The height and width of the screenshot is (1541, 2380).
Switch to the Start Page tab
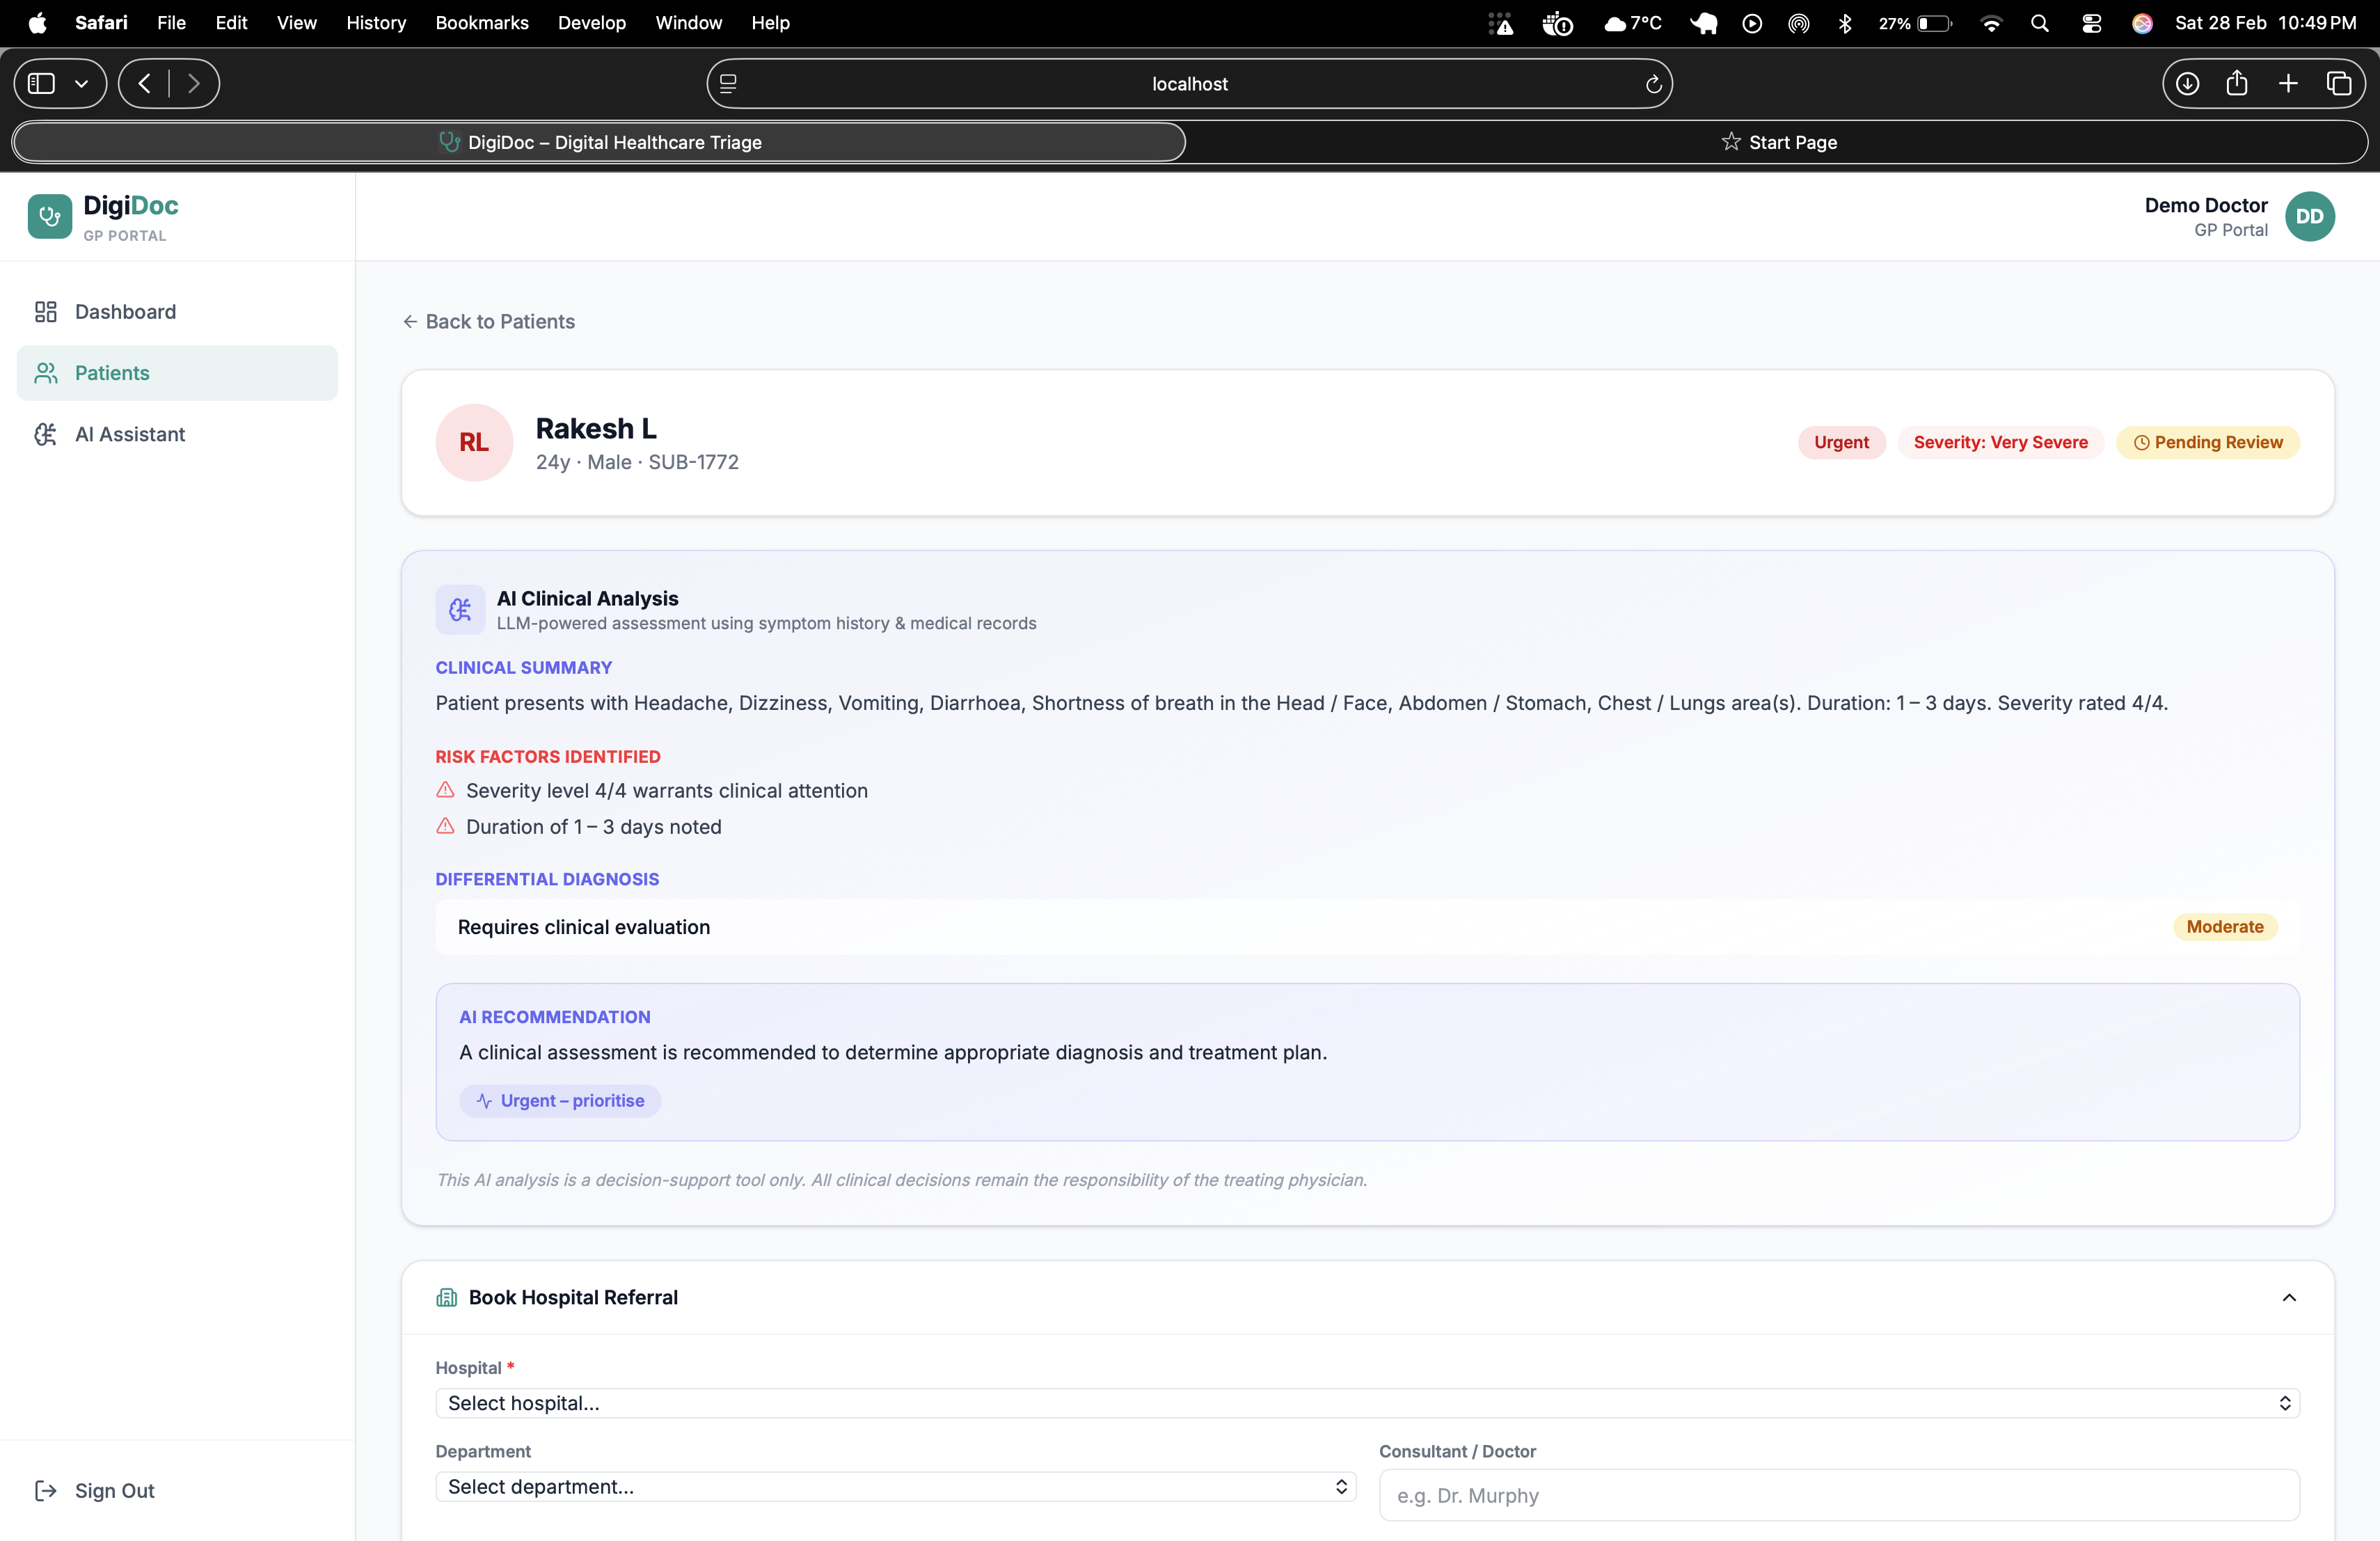(1779, 142)
